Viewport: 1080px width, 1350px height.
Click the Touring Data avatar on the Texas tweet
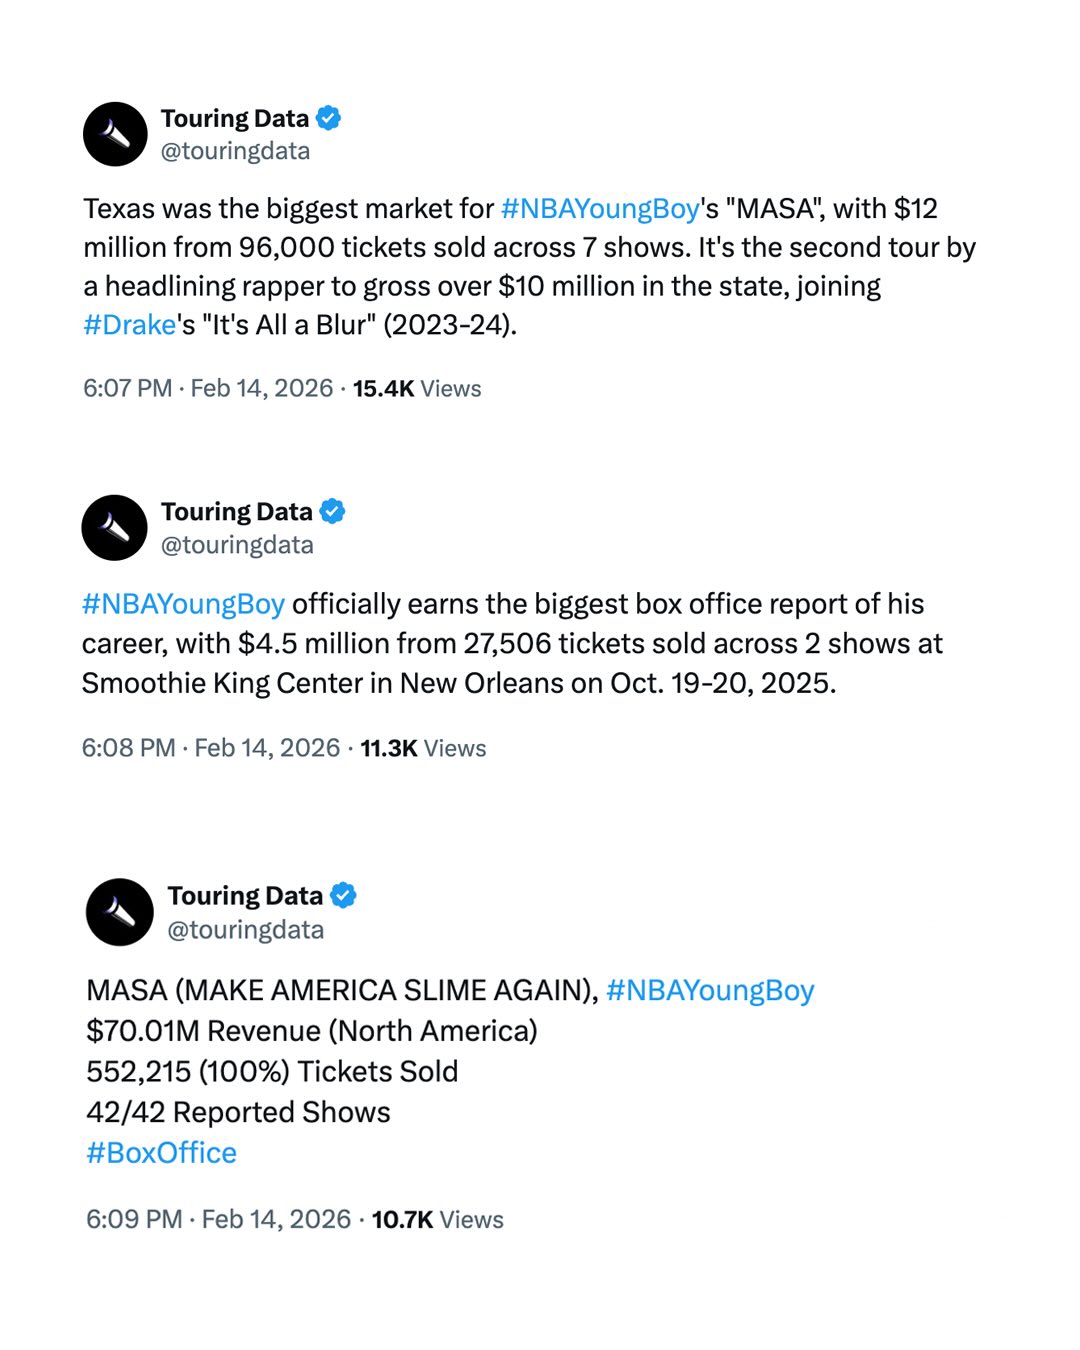[x=116, y=134]
